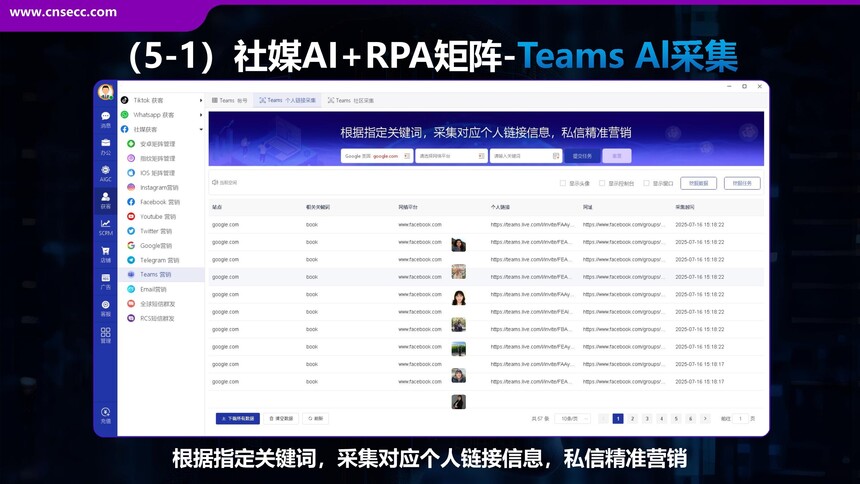Open the network platform selection dropdown
Screen dimensions: 860x484
451,156
